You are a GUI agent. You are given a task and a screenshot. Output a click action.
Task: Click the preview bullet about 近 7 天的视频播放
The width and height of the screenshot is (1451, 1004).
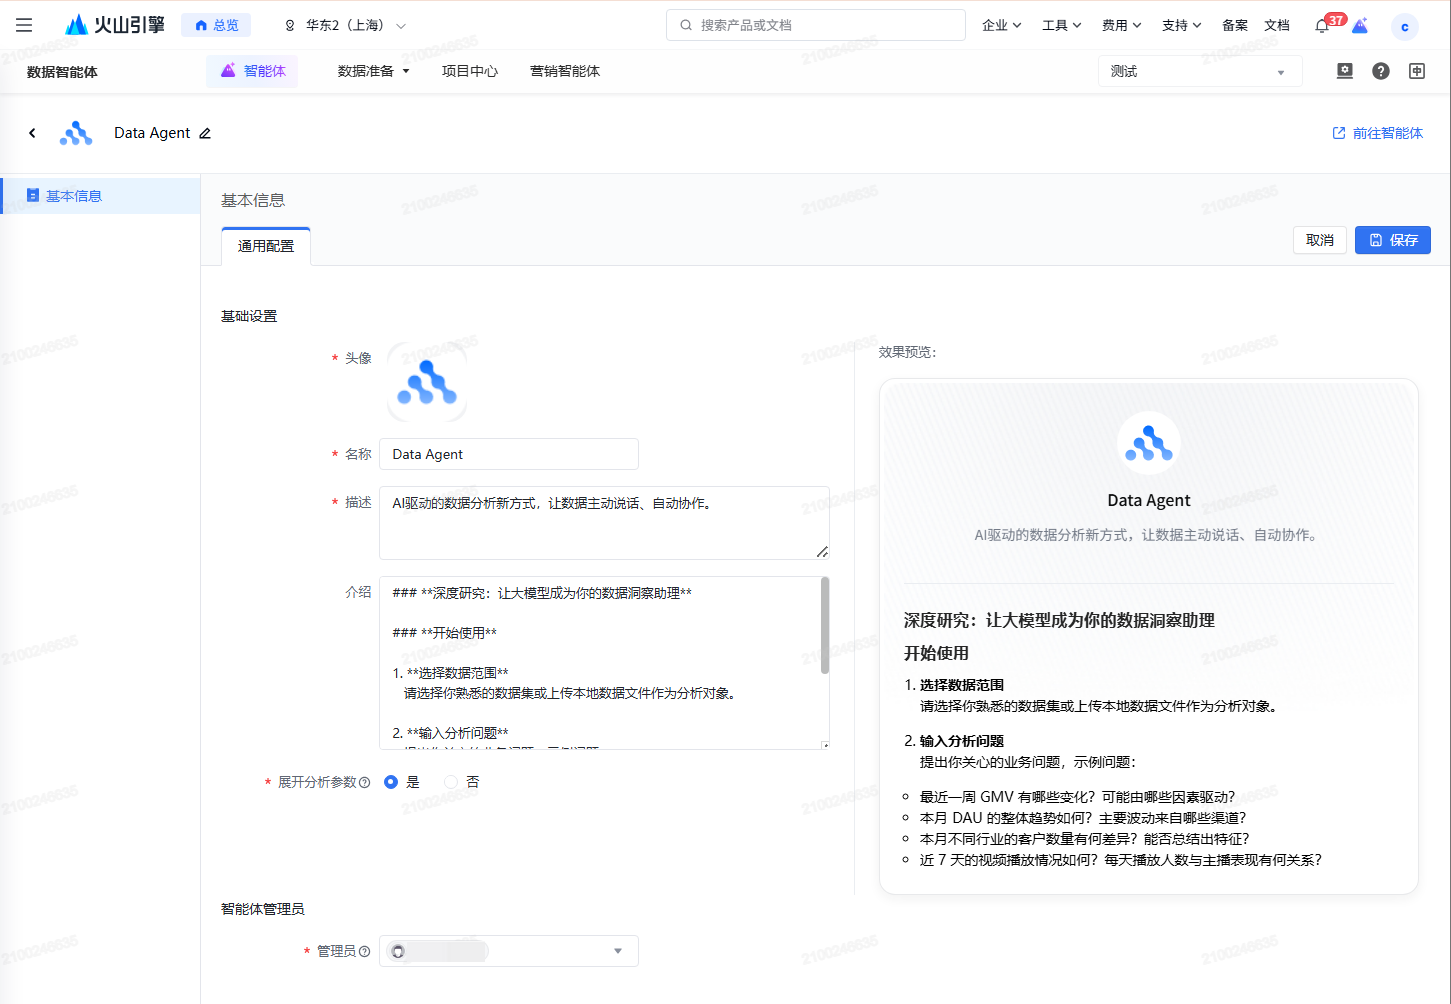tap(1121, 860)
